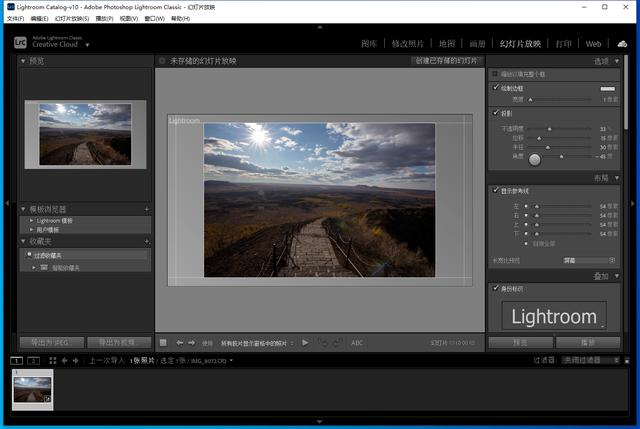Collapse right panel group via edge arrow
The width and height of the screenshot is (640, 429).
pyautogui.click(x=633, y=203)
